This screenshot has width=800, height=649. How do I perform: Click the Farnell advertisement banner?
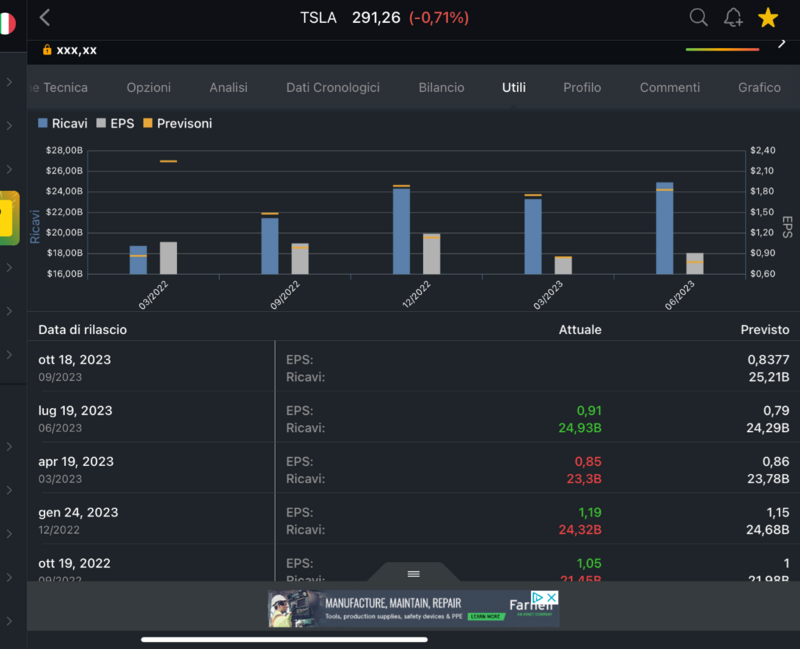tap(400, 609)
